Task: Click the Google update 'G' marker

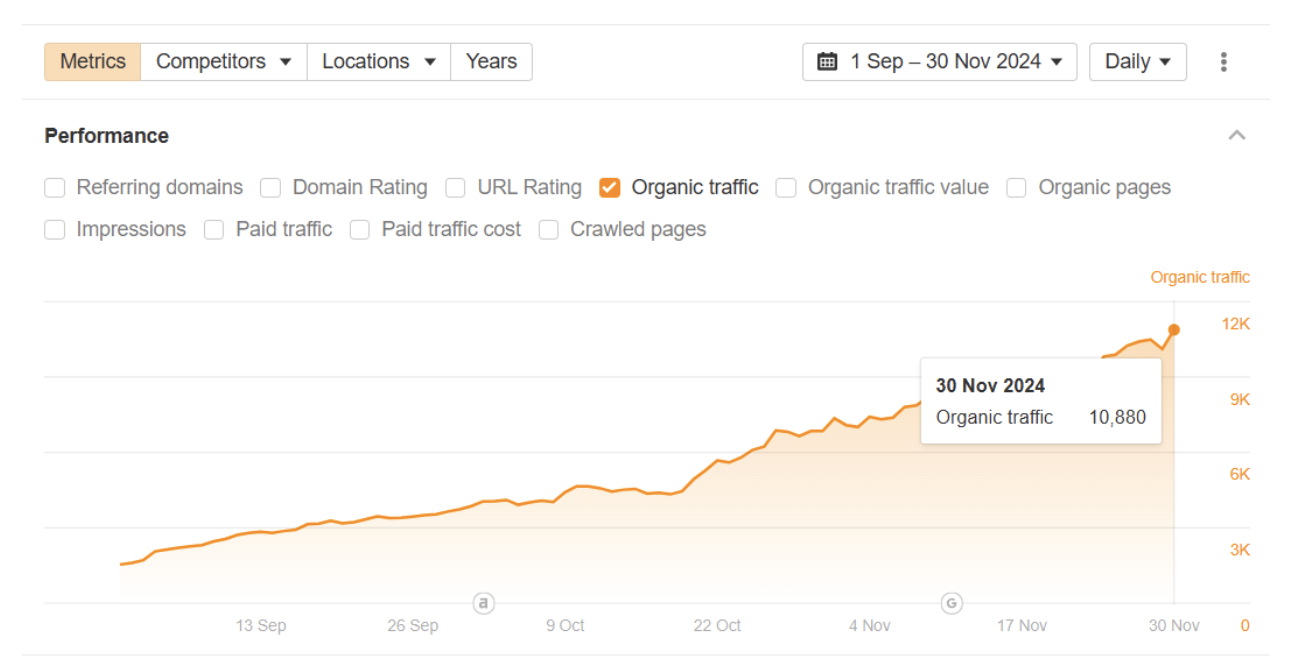Action: [x=952, y=603]
